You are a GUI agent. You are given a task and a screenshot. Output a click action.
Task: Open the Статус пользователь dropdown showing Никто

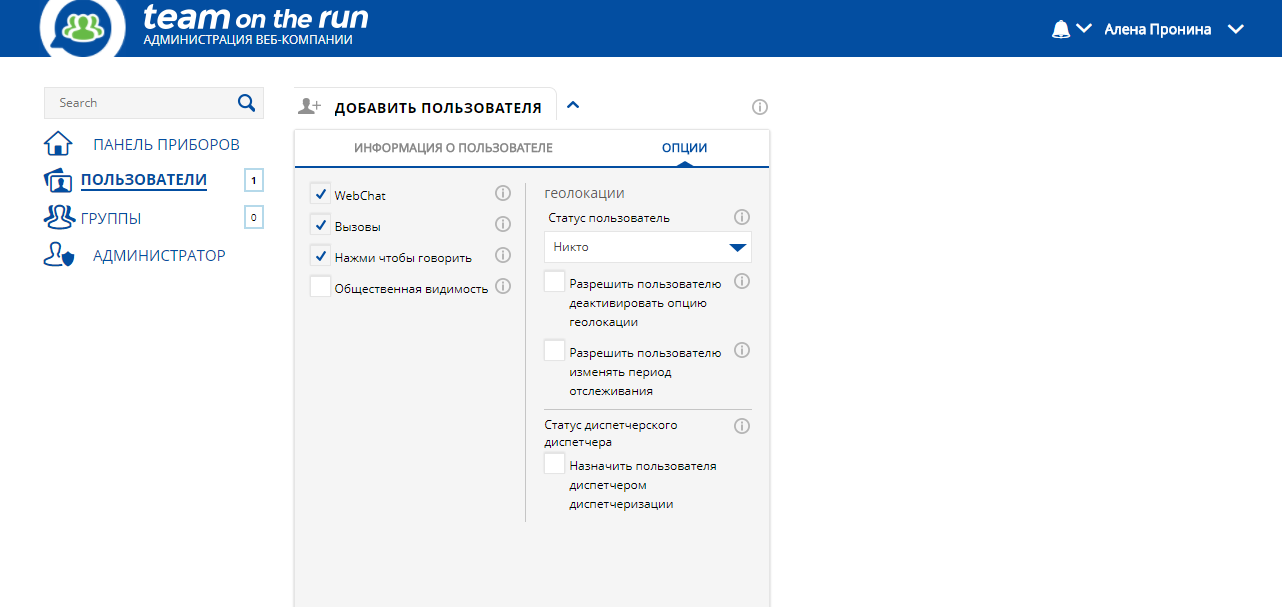pyautogui.click(x=647, y=247)
